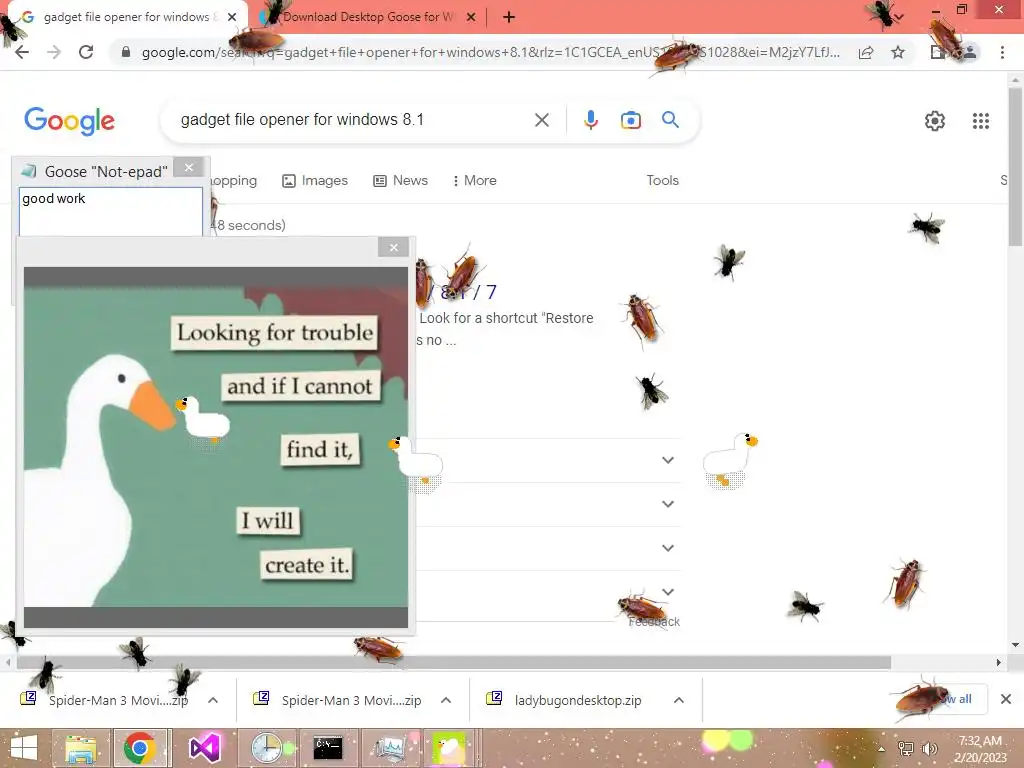The width and height of the screenshot is (1024, 768).
Task: Open Chrome's three-dot menu
Action: (1002, 52)
